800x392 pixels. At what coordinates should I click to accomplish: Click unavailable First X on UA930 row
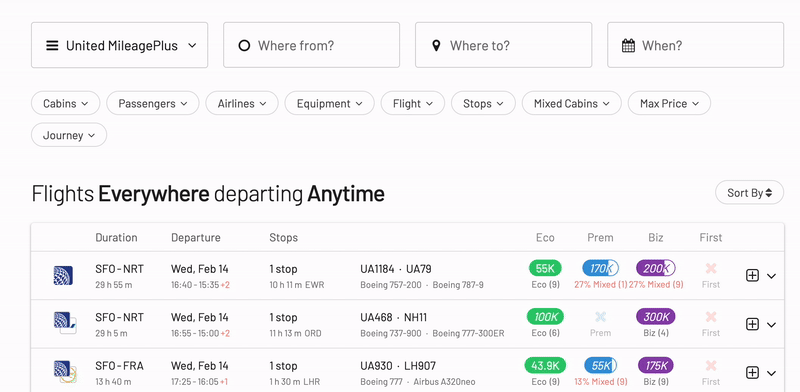pos(711,365)
